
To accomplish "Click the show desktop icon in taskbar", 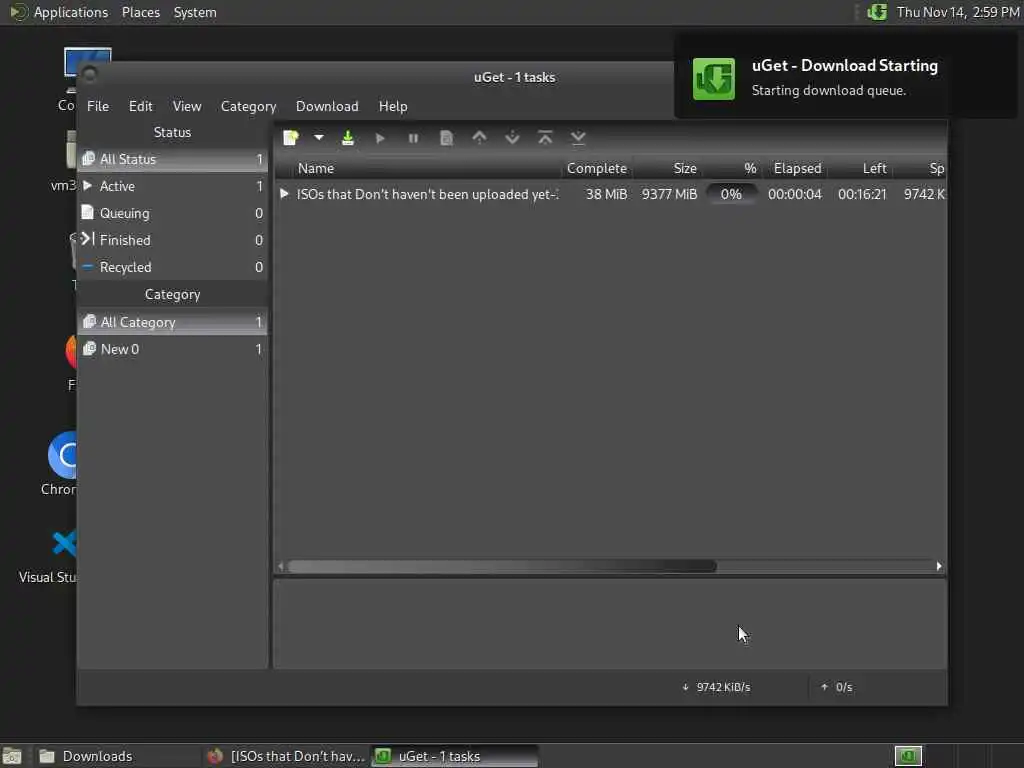I will 12,756.
